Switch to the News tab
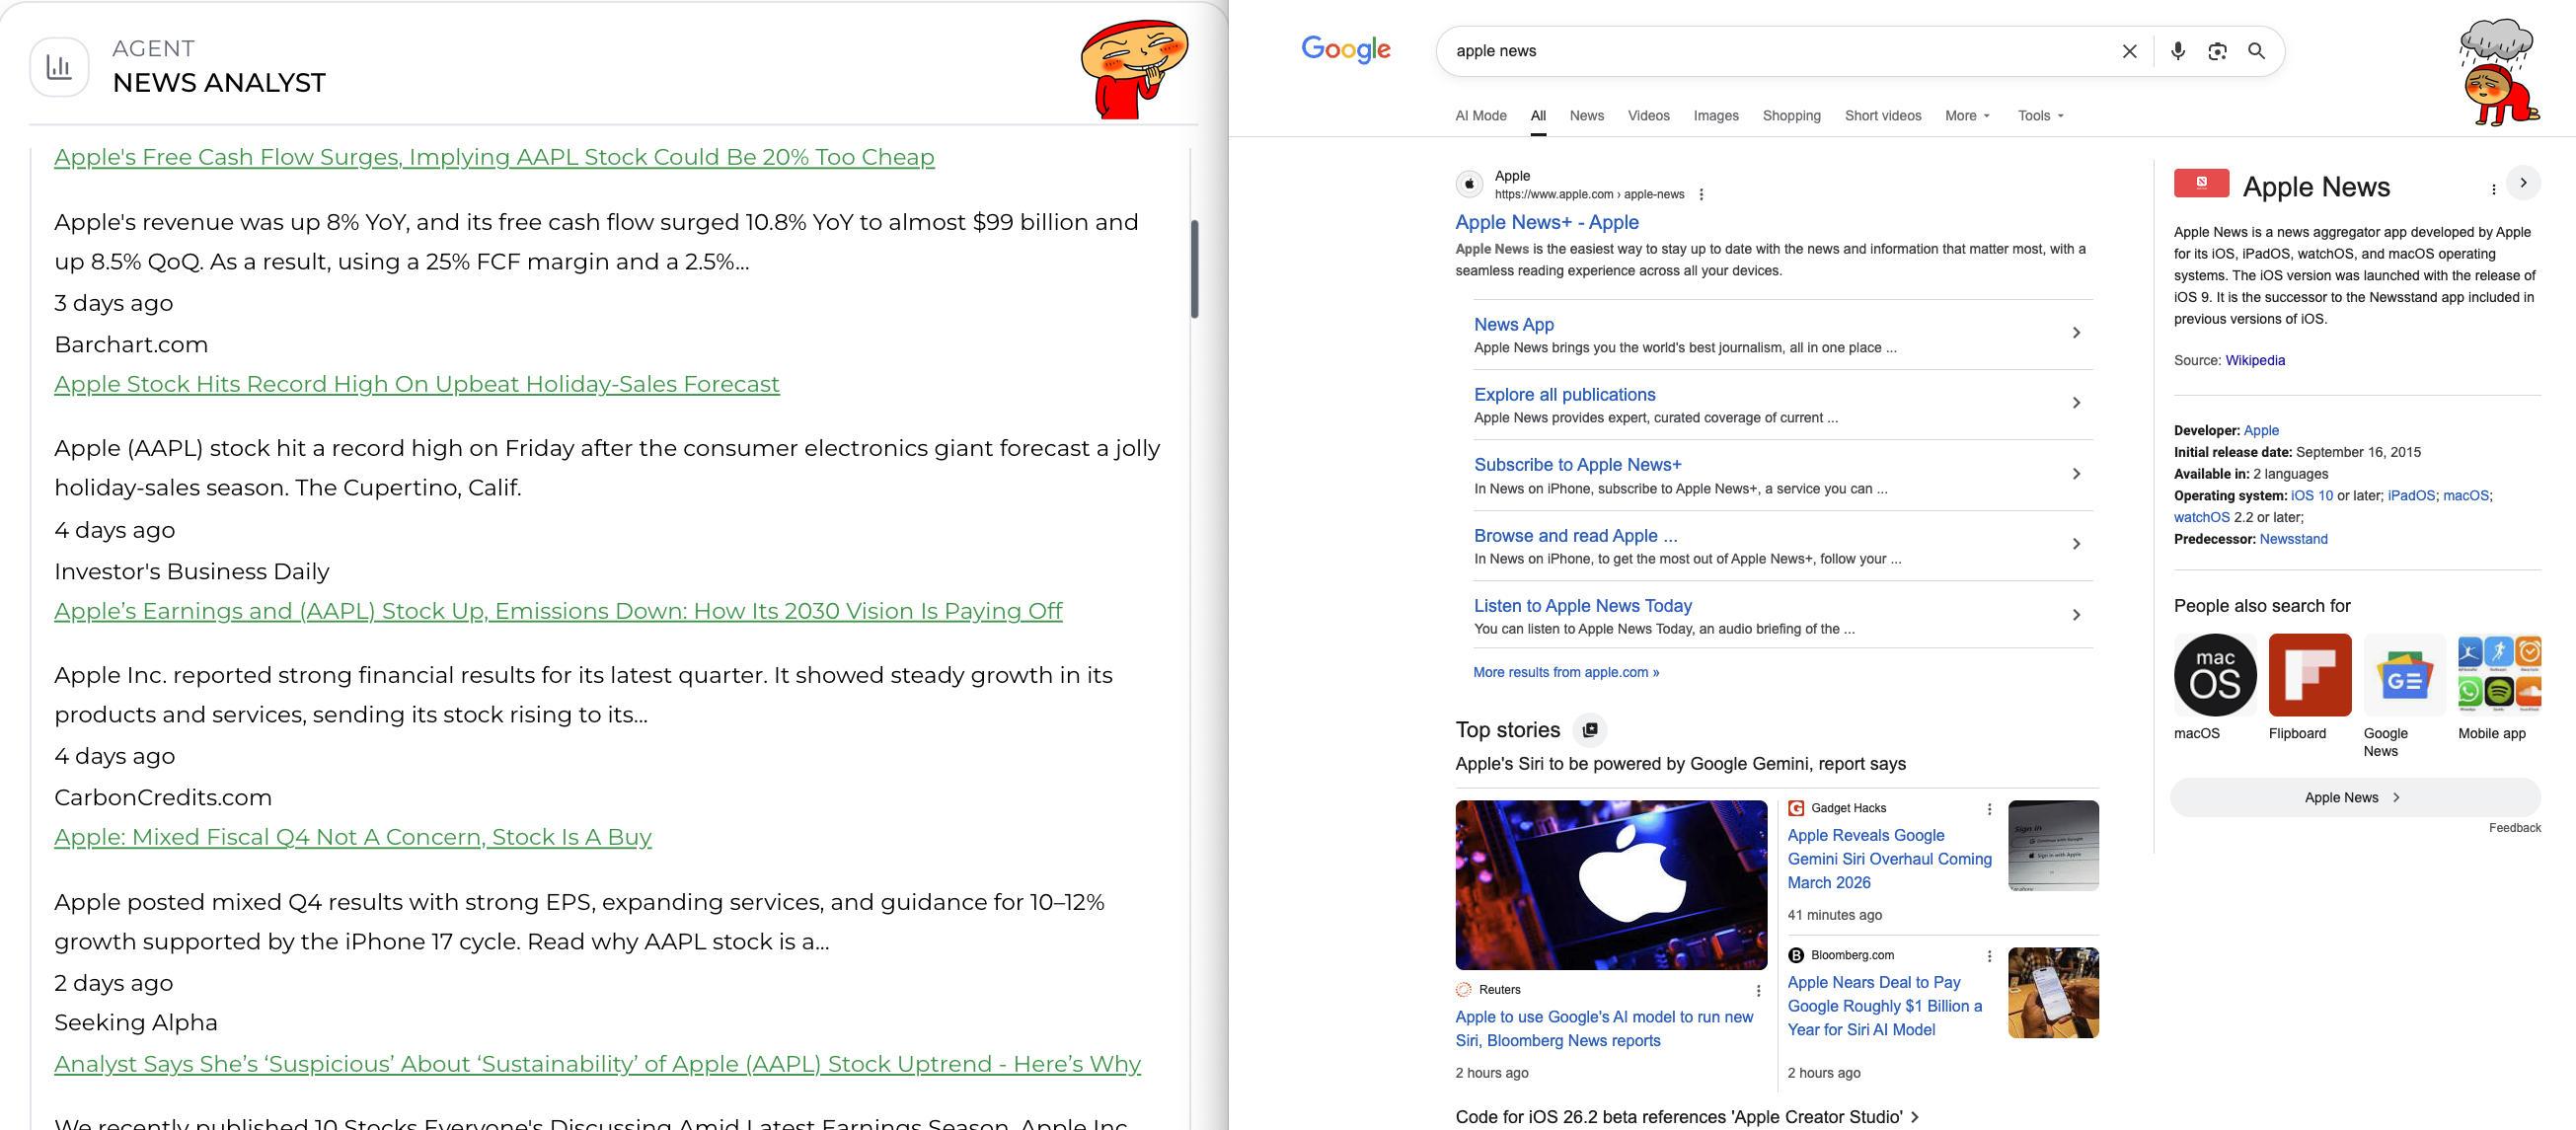2576x1130 pixels. [x=1586, y=116]
